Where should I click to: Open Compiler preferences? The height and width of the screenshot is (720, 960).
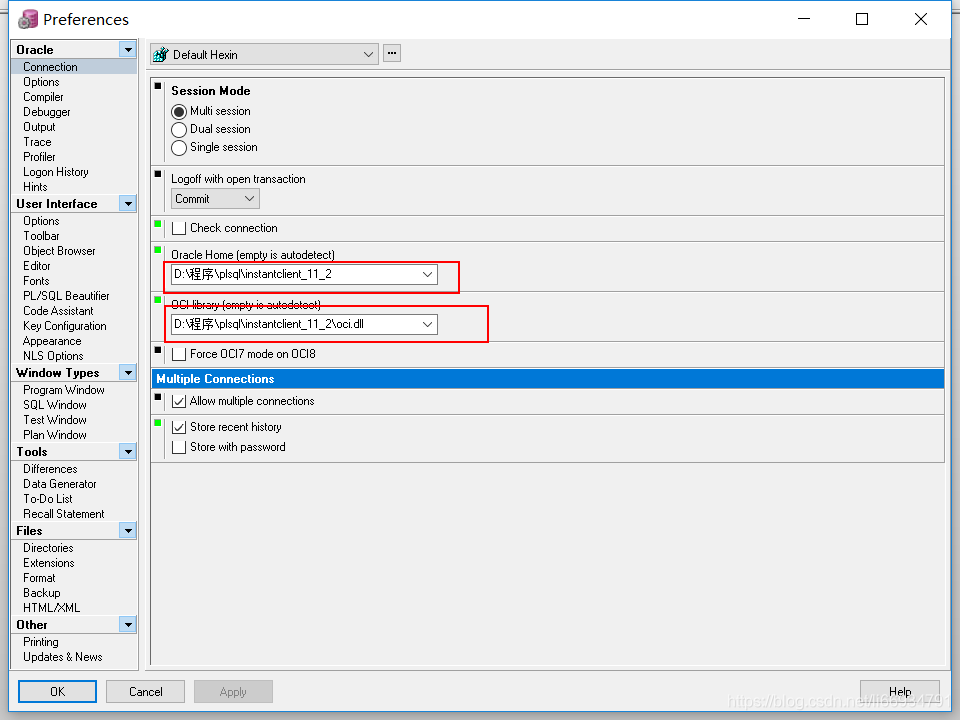(43, 97)
